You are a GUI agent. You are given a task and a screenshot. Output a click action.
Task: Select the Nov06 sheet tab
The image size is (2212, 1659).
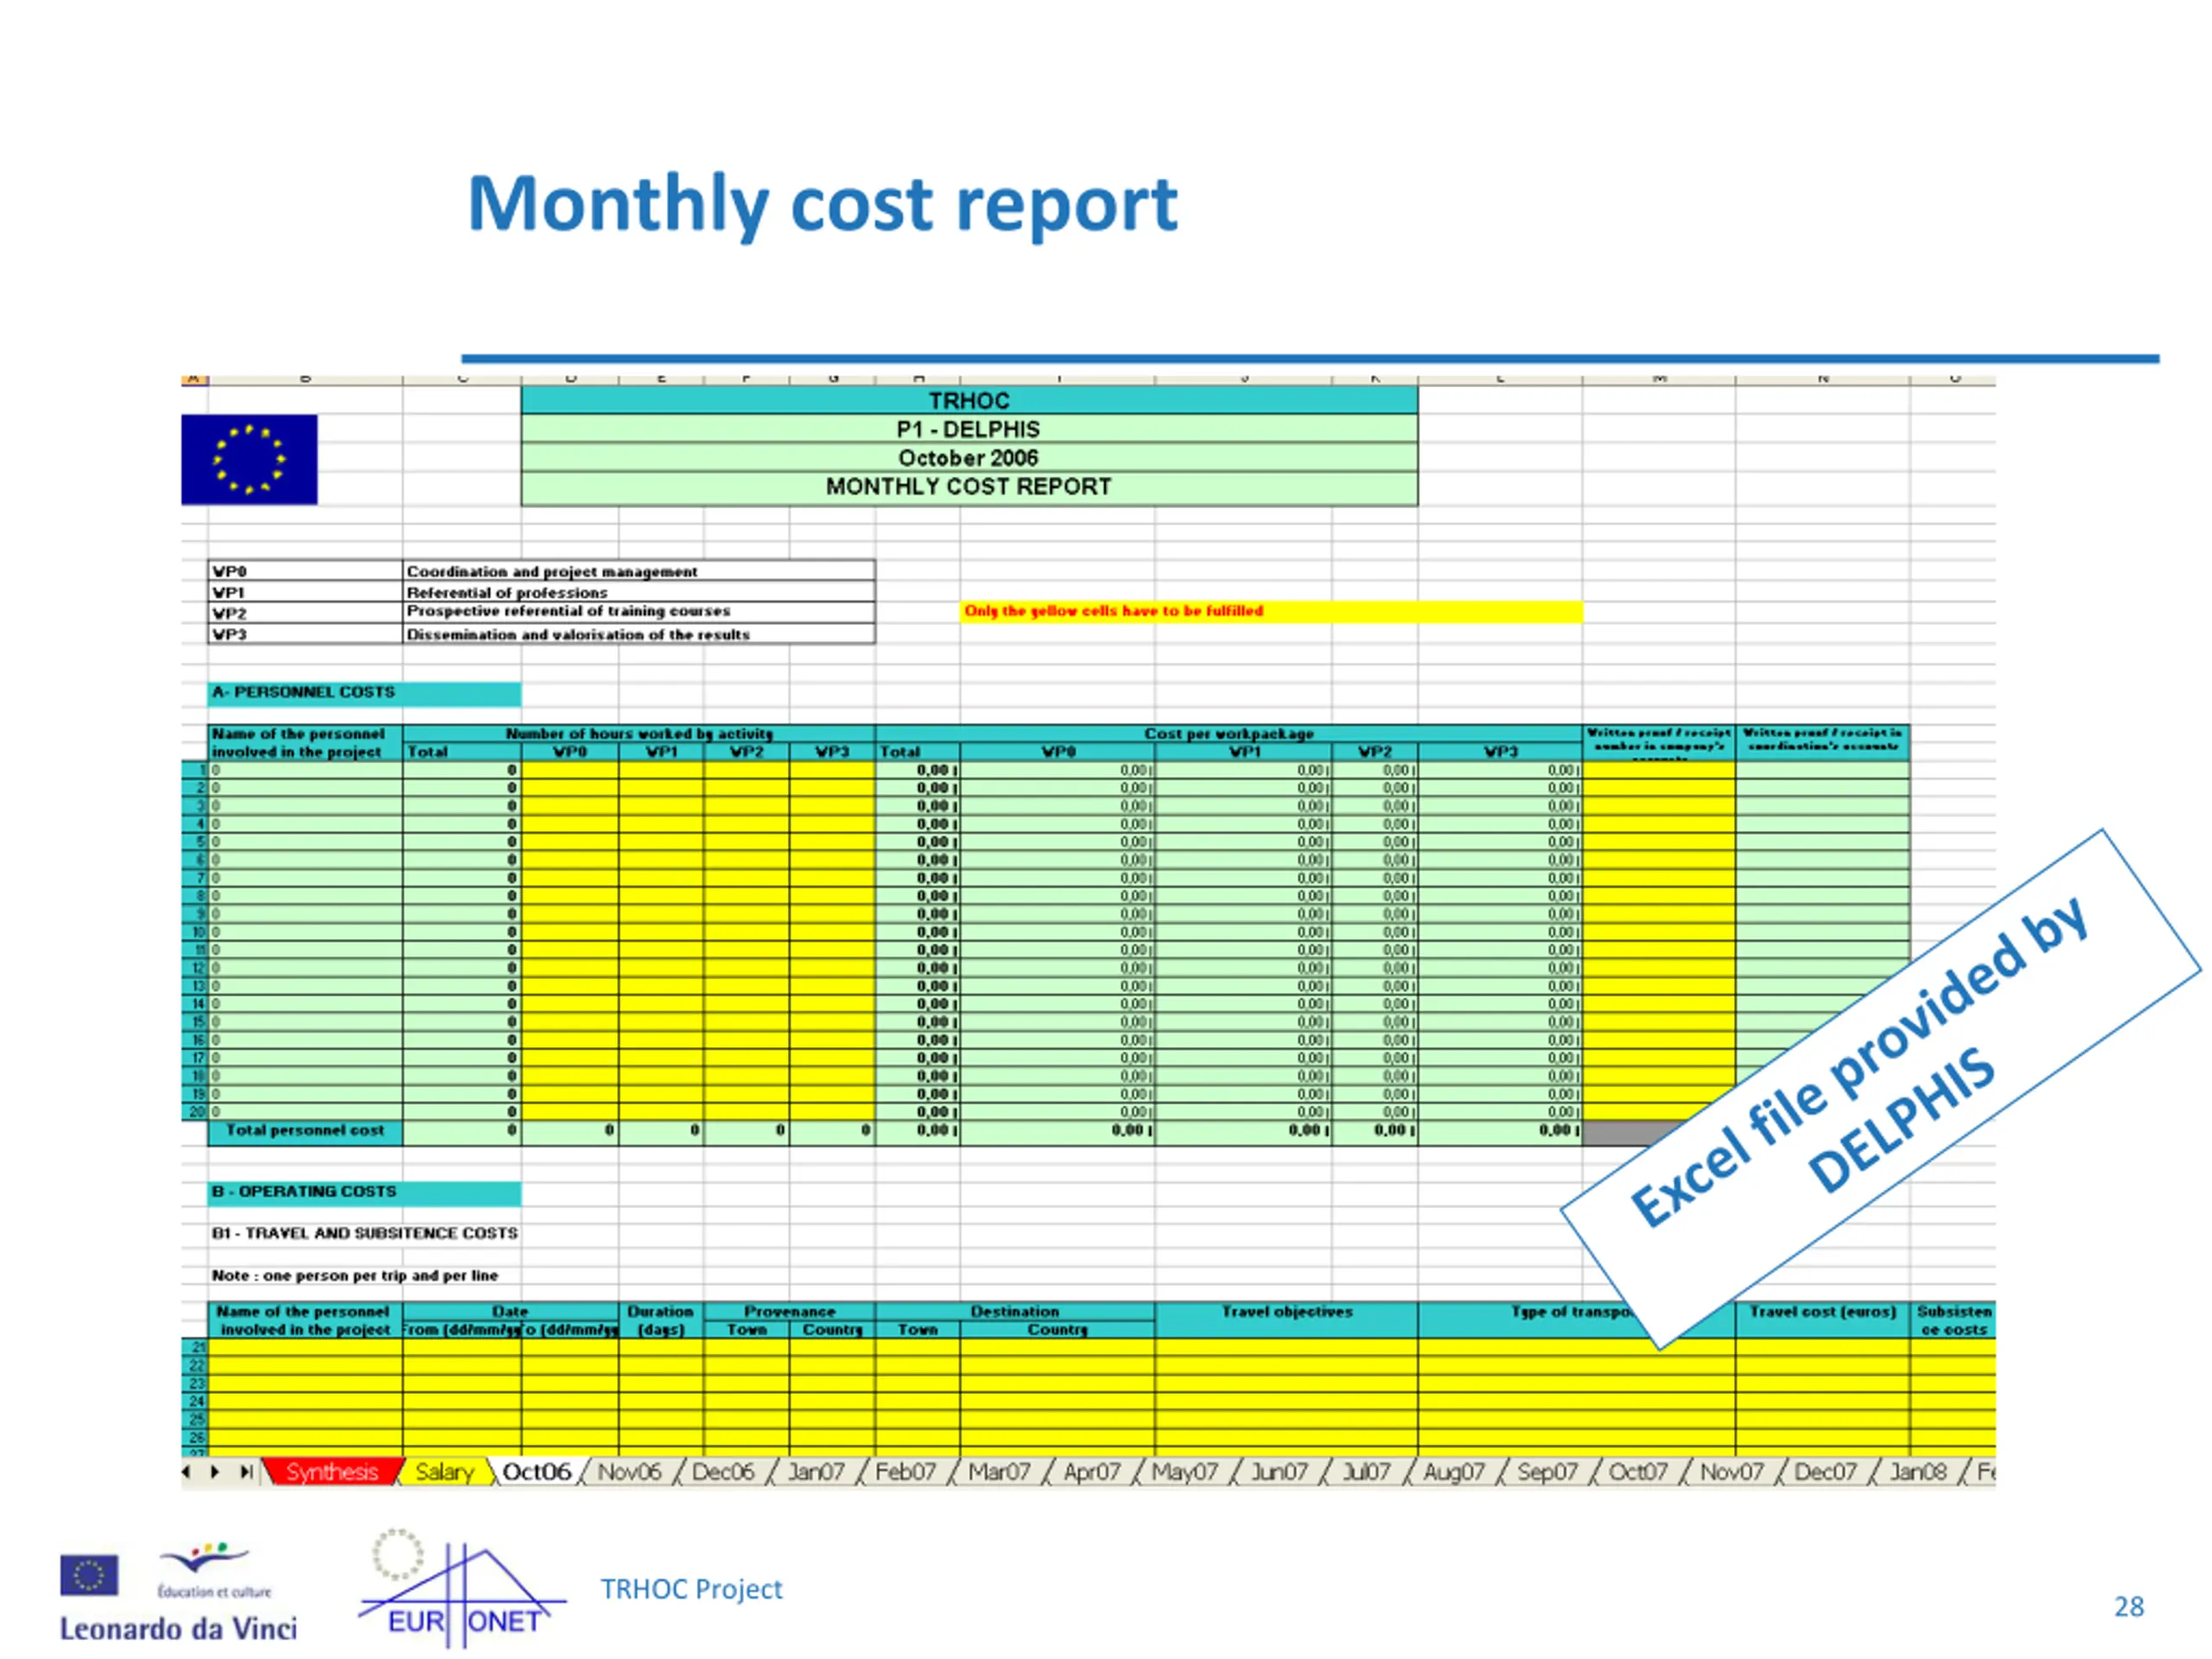tap(629, 1472)
